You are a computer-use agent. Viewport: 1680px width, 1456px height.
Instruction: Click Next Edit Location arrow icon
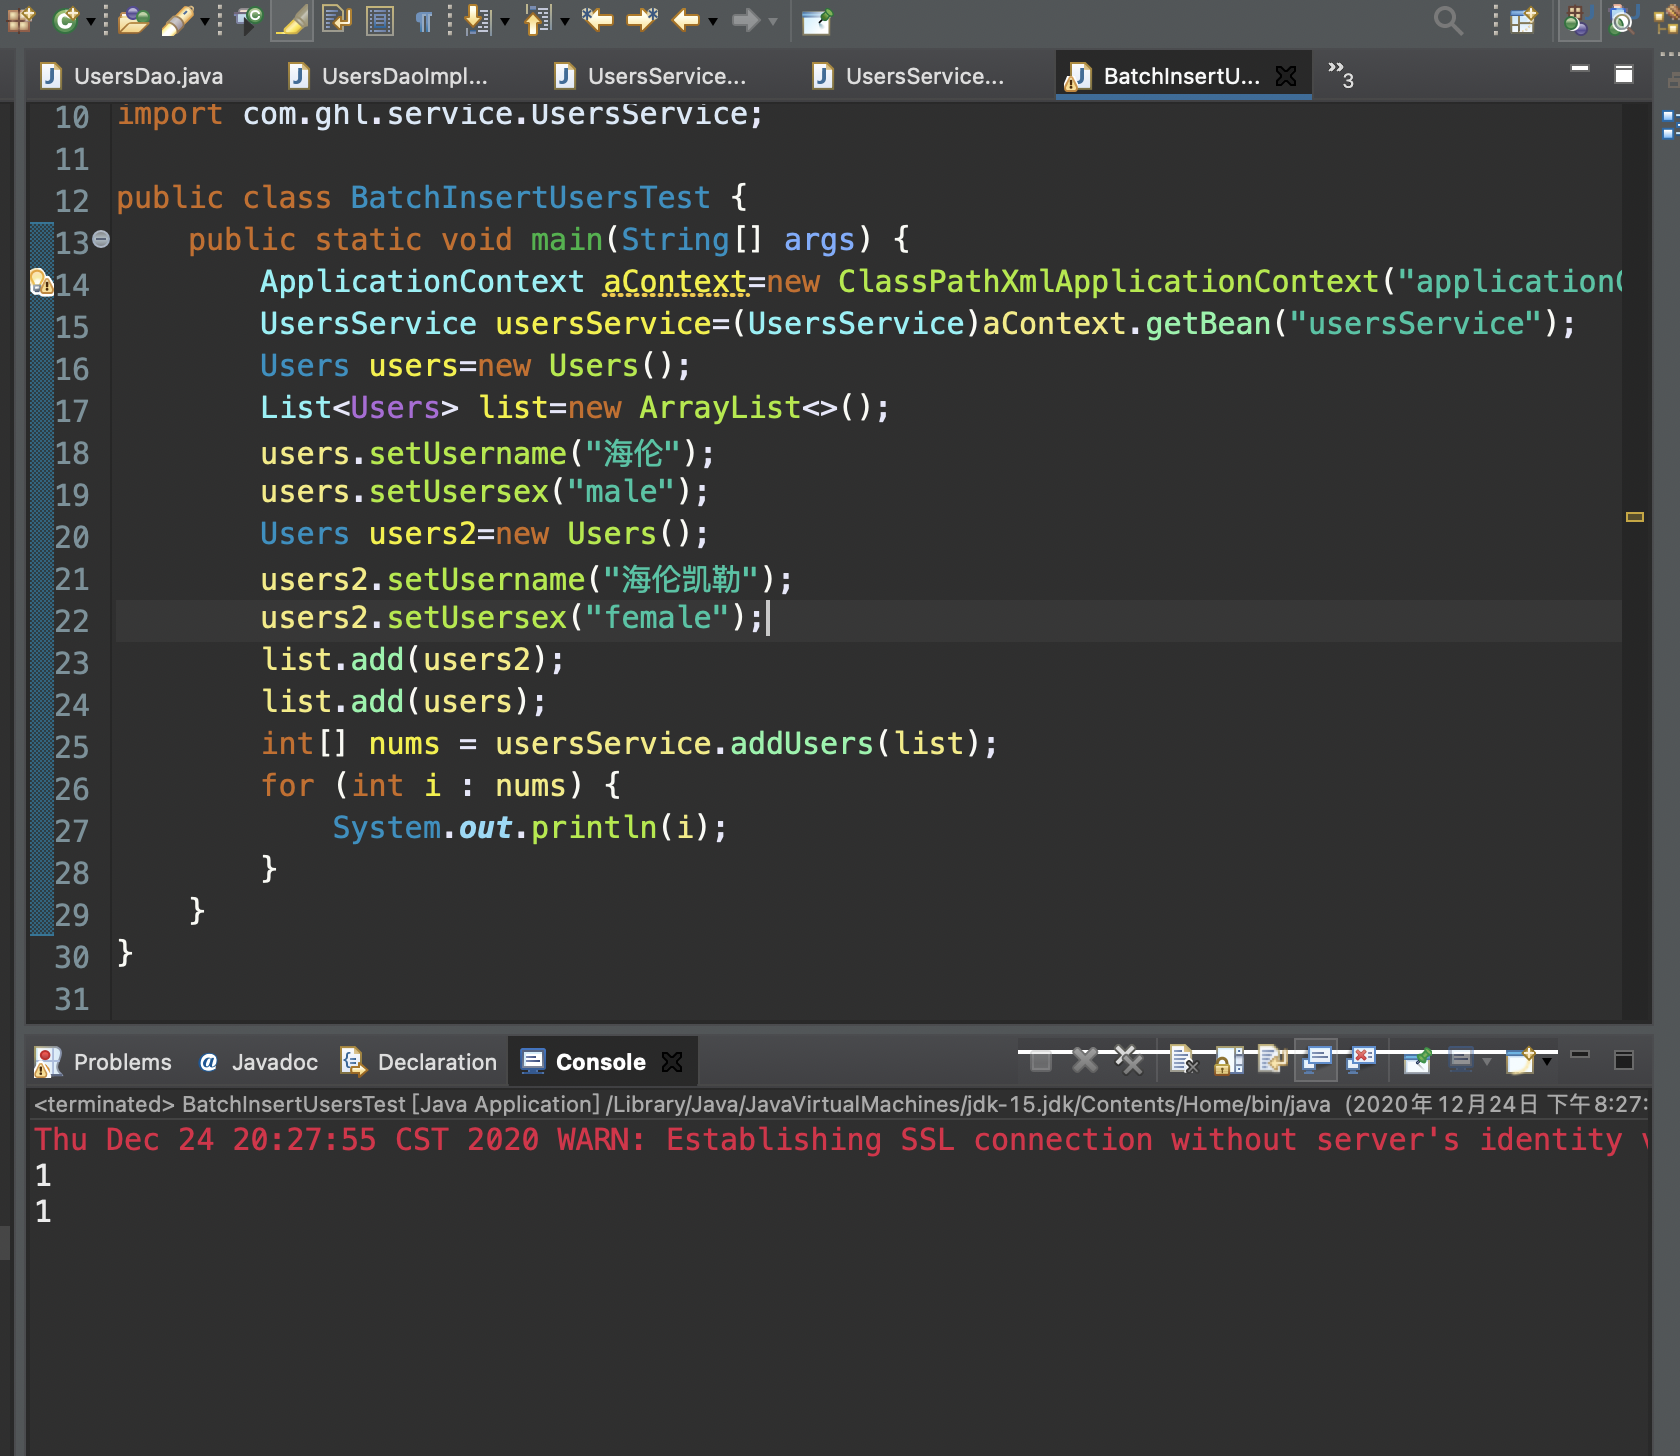pos(642,19)
